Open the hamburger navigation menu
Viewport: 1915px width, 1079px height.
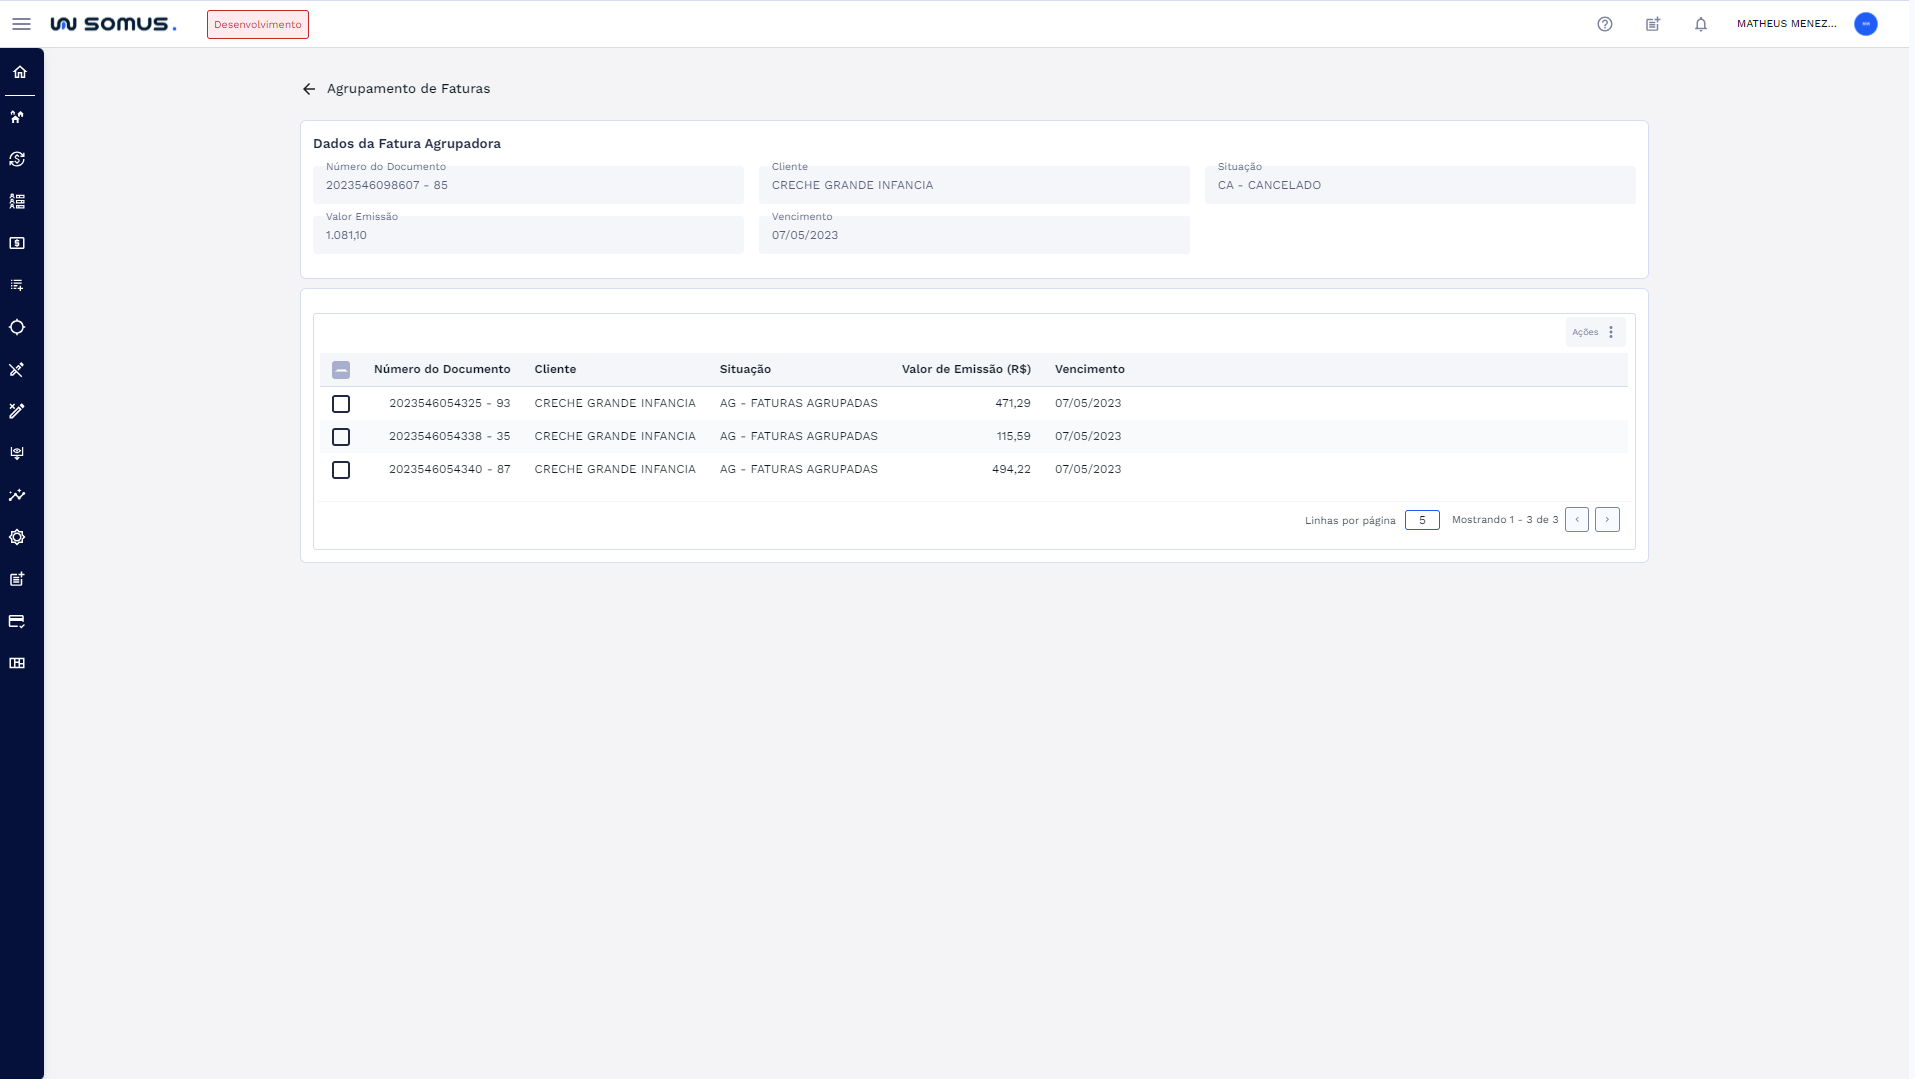click(x=21, y=24)
